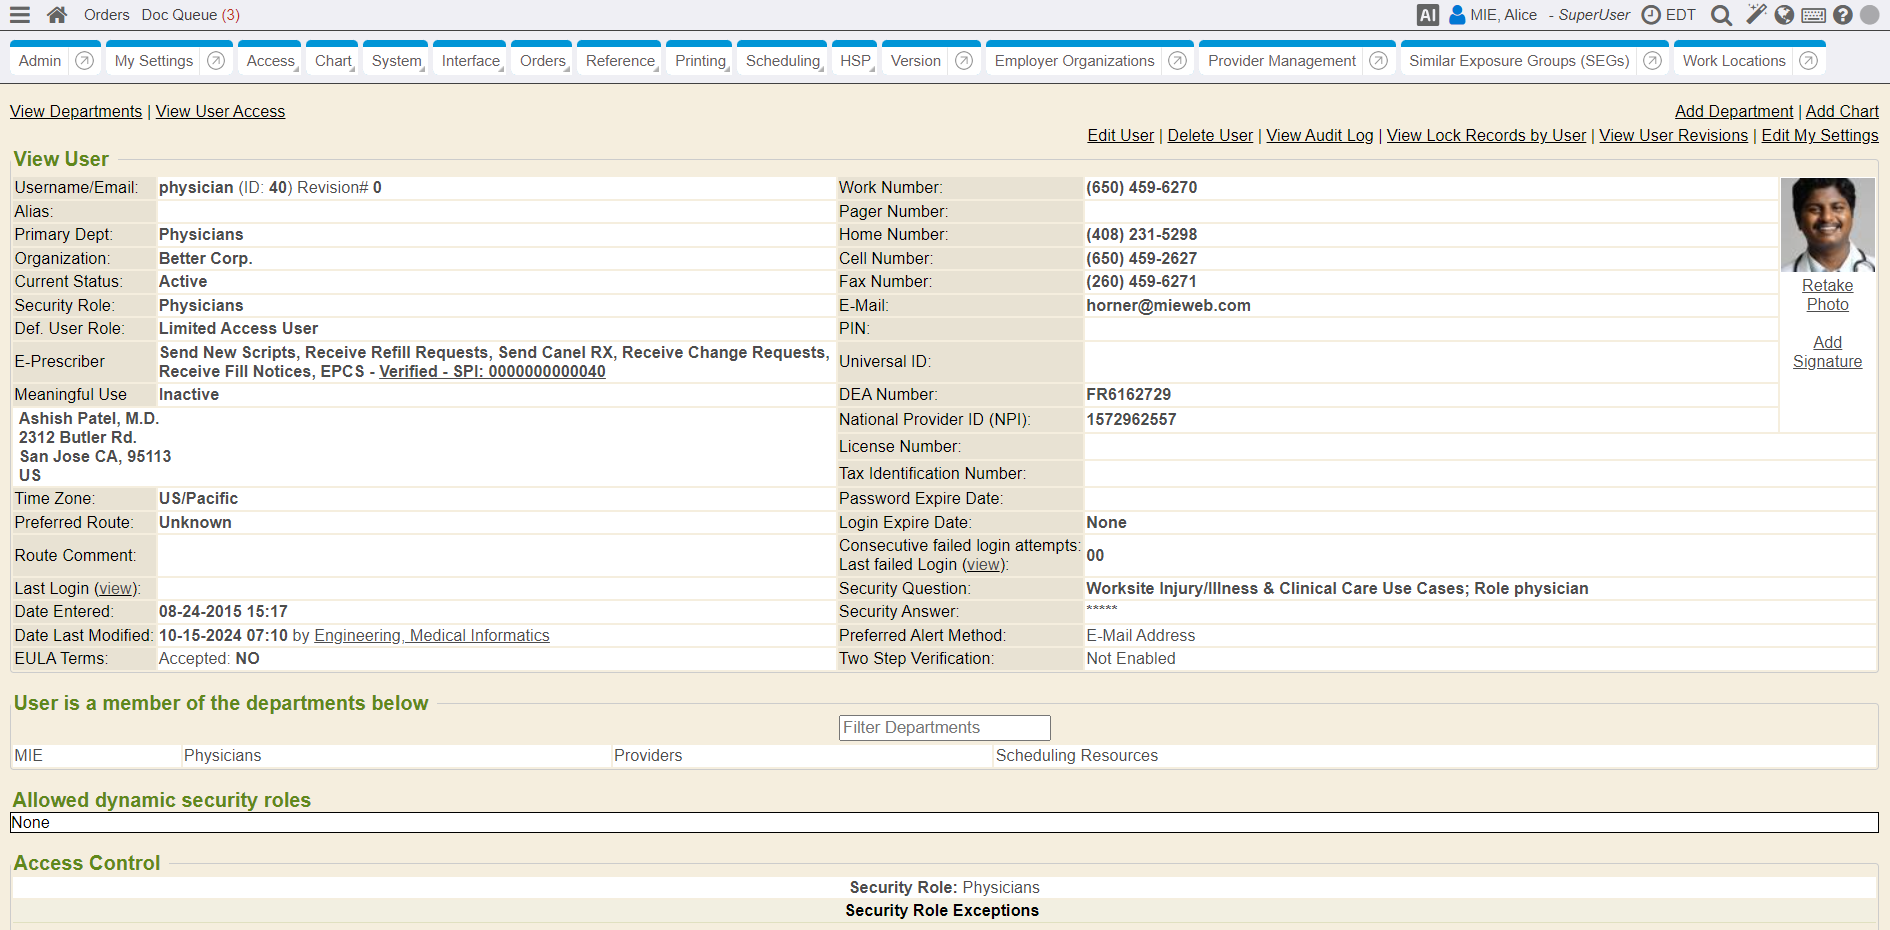Pop out the Admin tab arrow icon
The width and height of the screenshot is (1890, 930).
click(x=85, y=61)
